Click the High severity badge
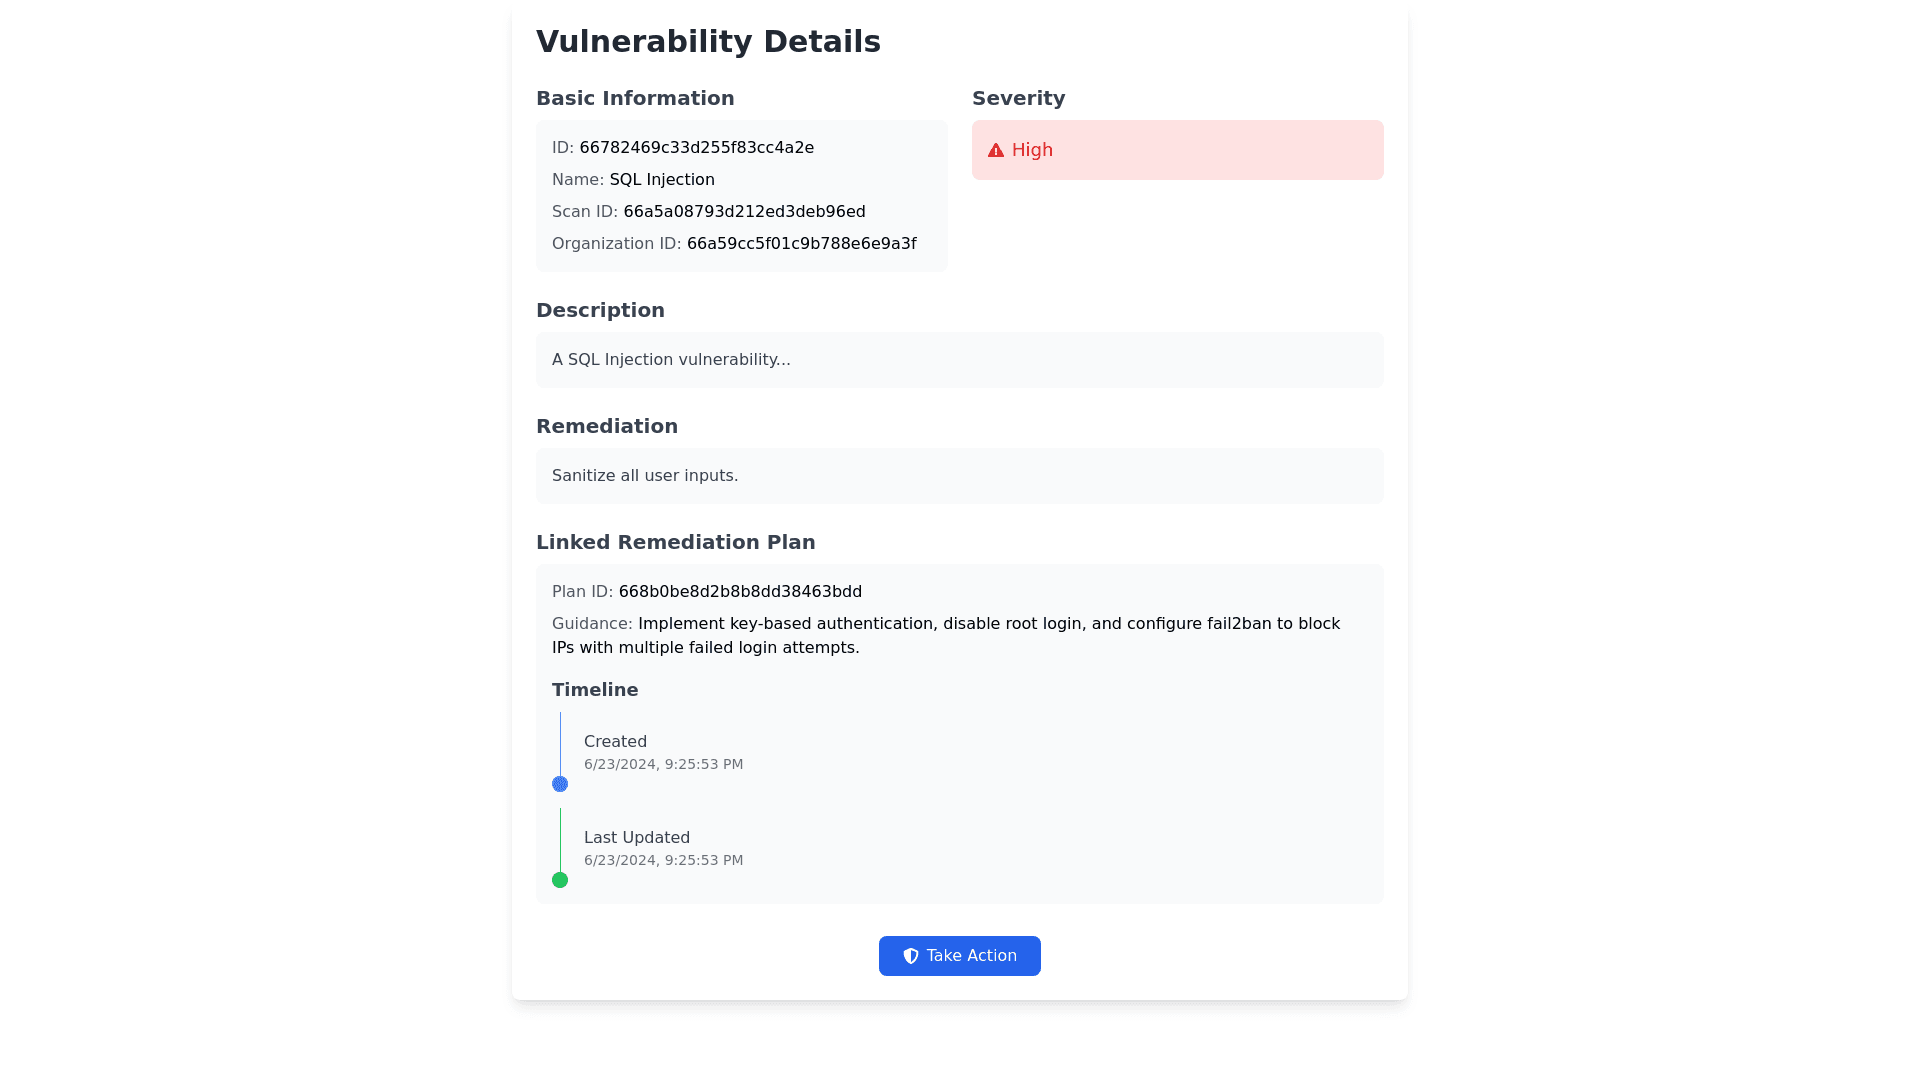This screenshot has width=1920, height=1080. pyautogui.click(x=1177, y=150)
